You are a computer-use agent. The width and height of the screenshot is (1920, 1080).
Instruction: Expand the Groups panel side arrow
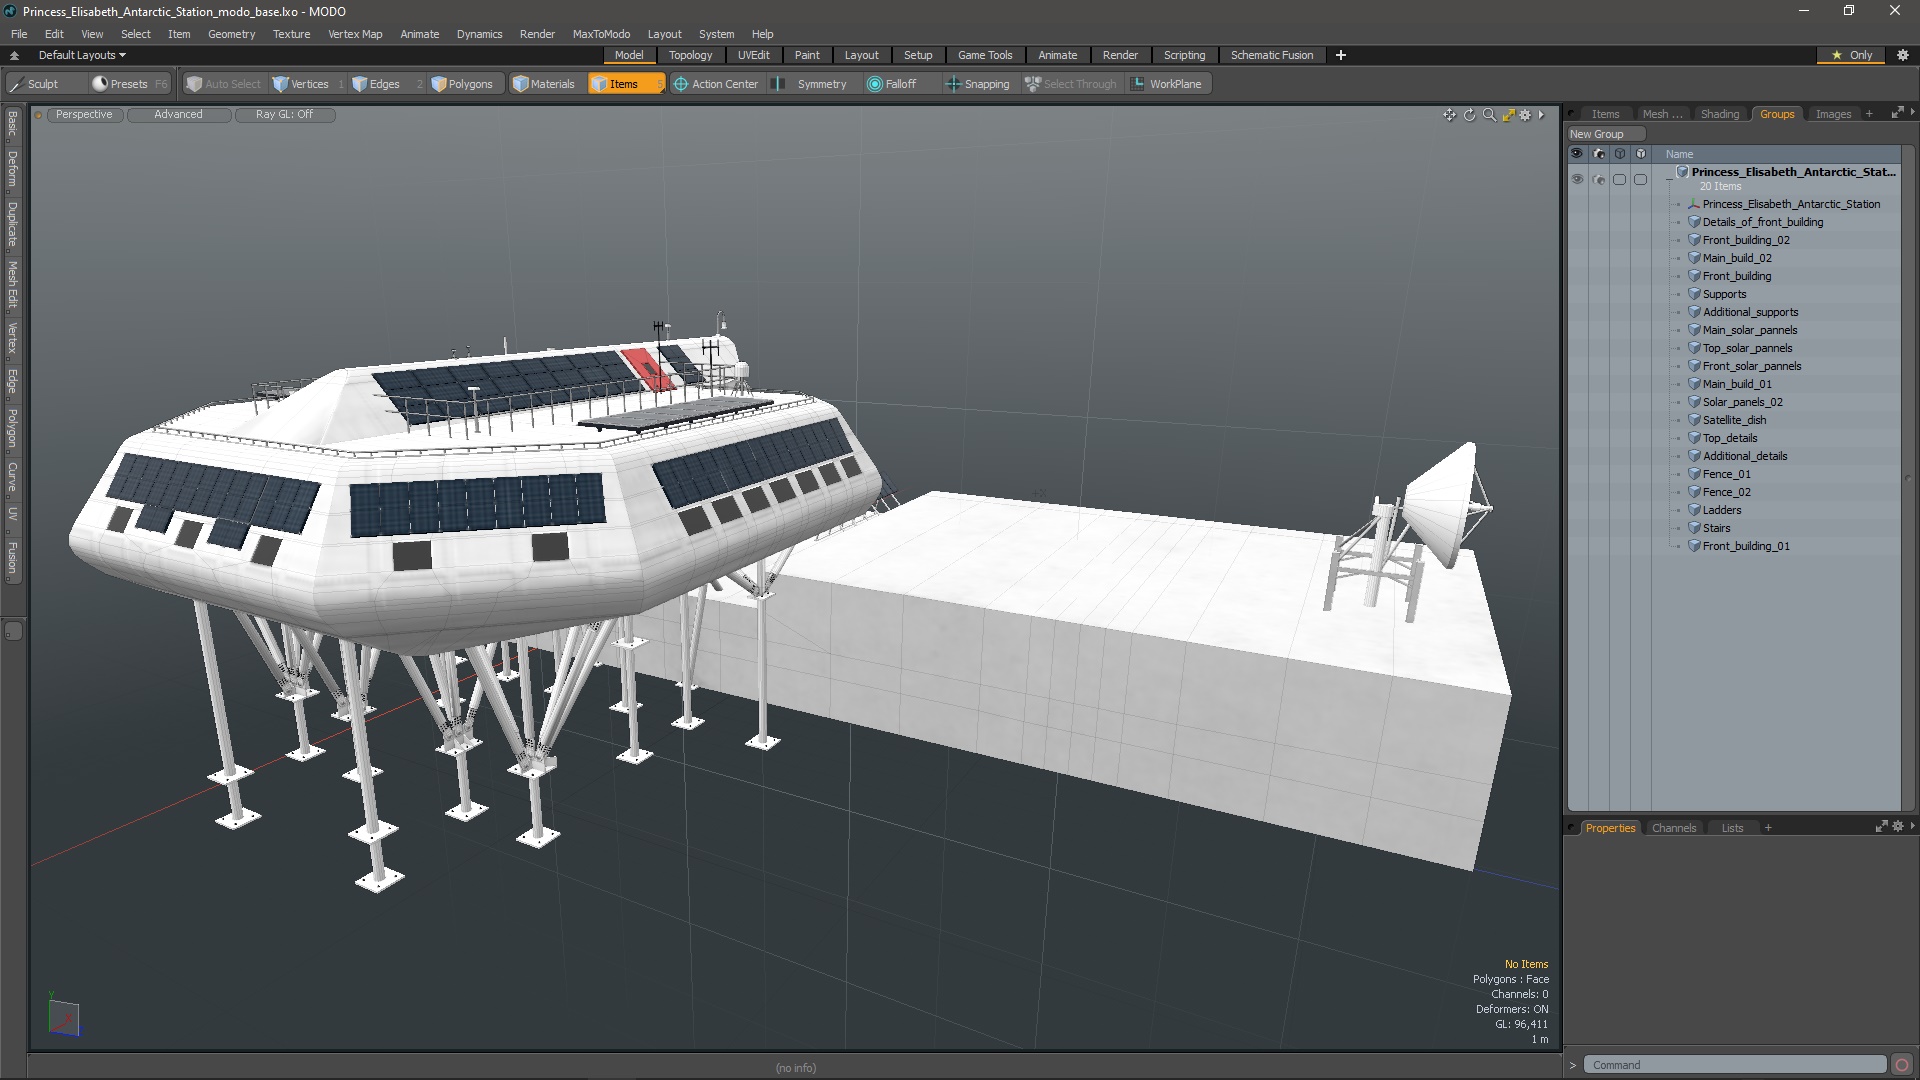1912,112
